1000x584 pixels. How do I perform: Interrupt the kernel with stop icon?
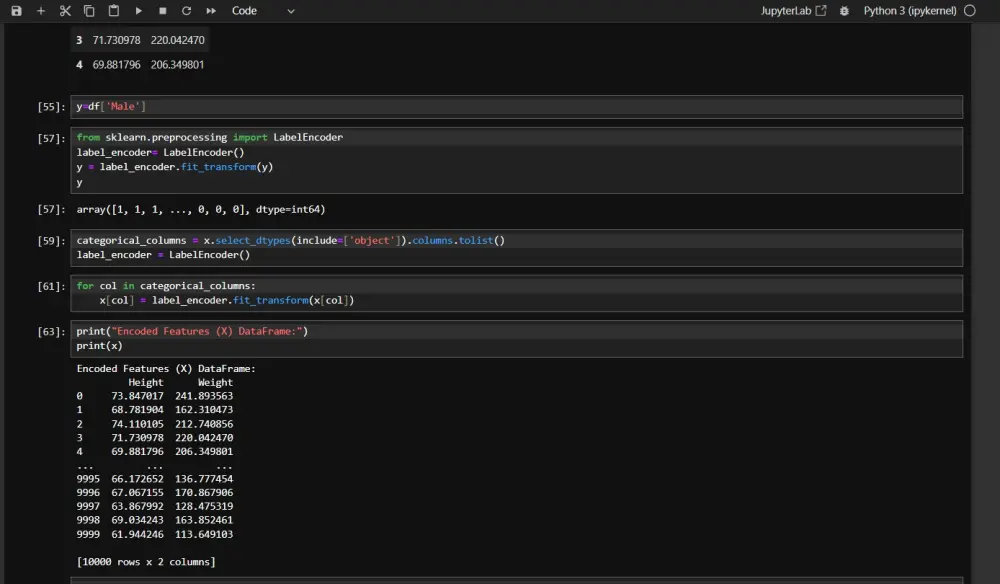coord(163,11)
